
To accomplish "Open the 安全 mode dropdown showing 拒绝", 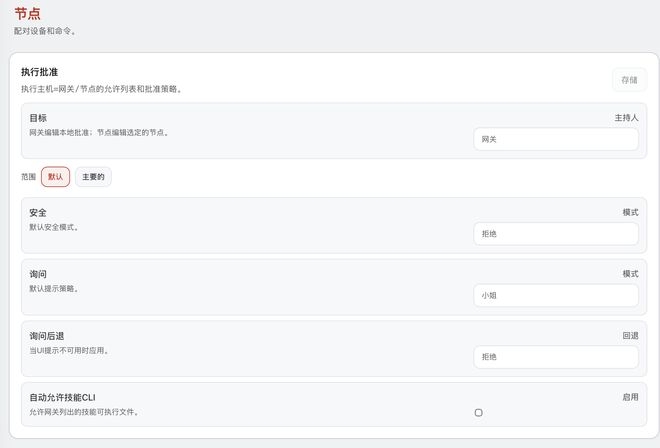I will point(556,234).
